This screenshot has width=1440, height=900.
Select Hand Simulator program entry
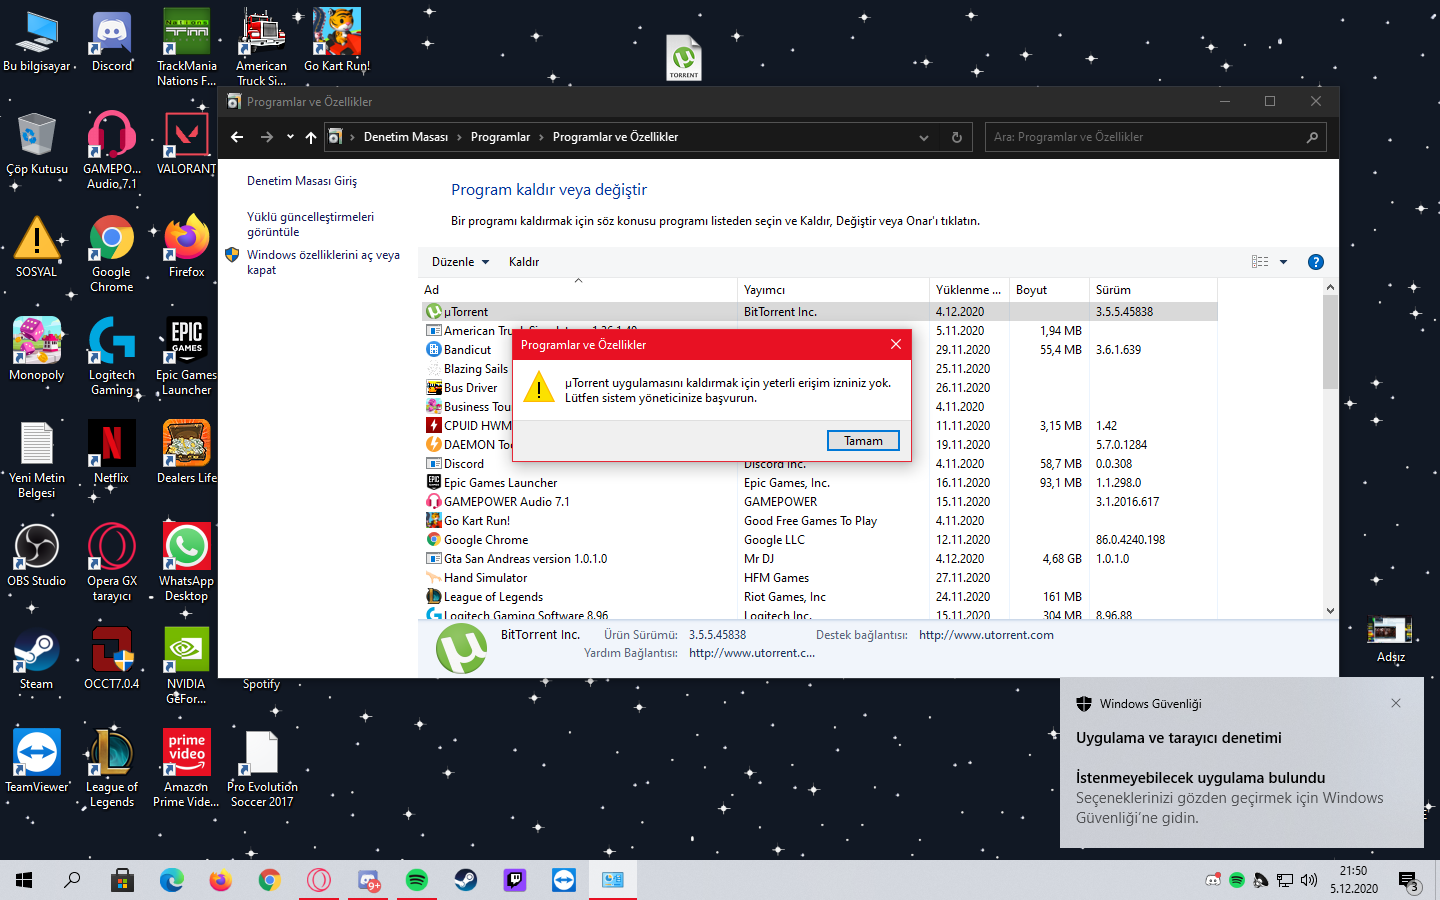(820, 578)
